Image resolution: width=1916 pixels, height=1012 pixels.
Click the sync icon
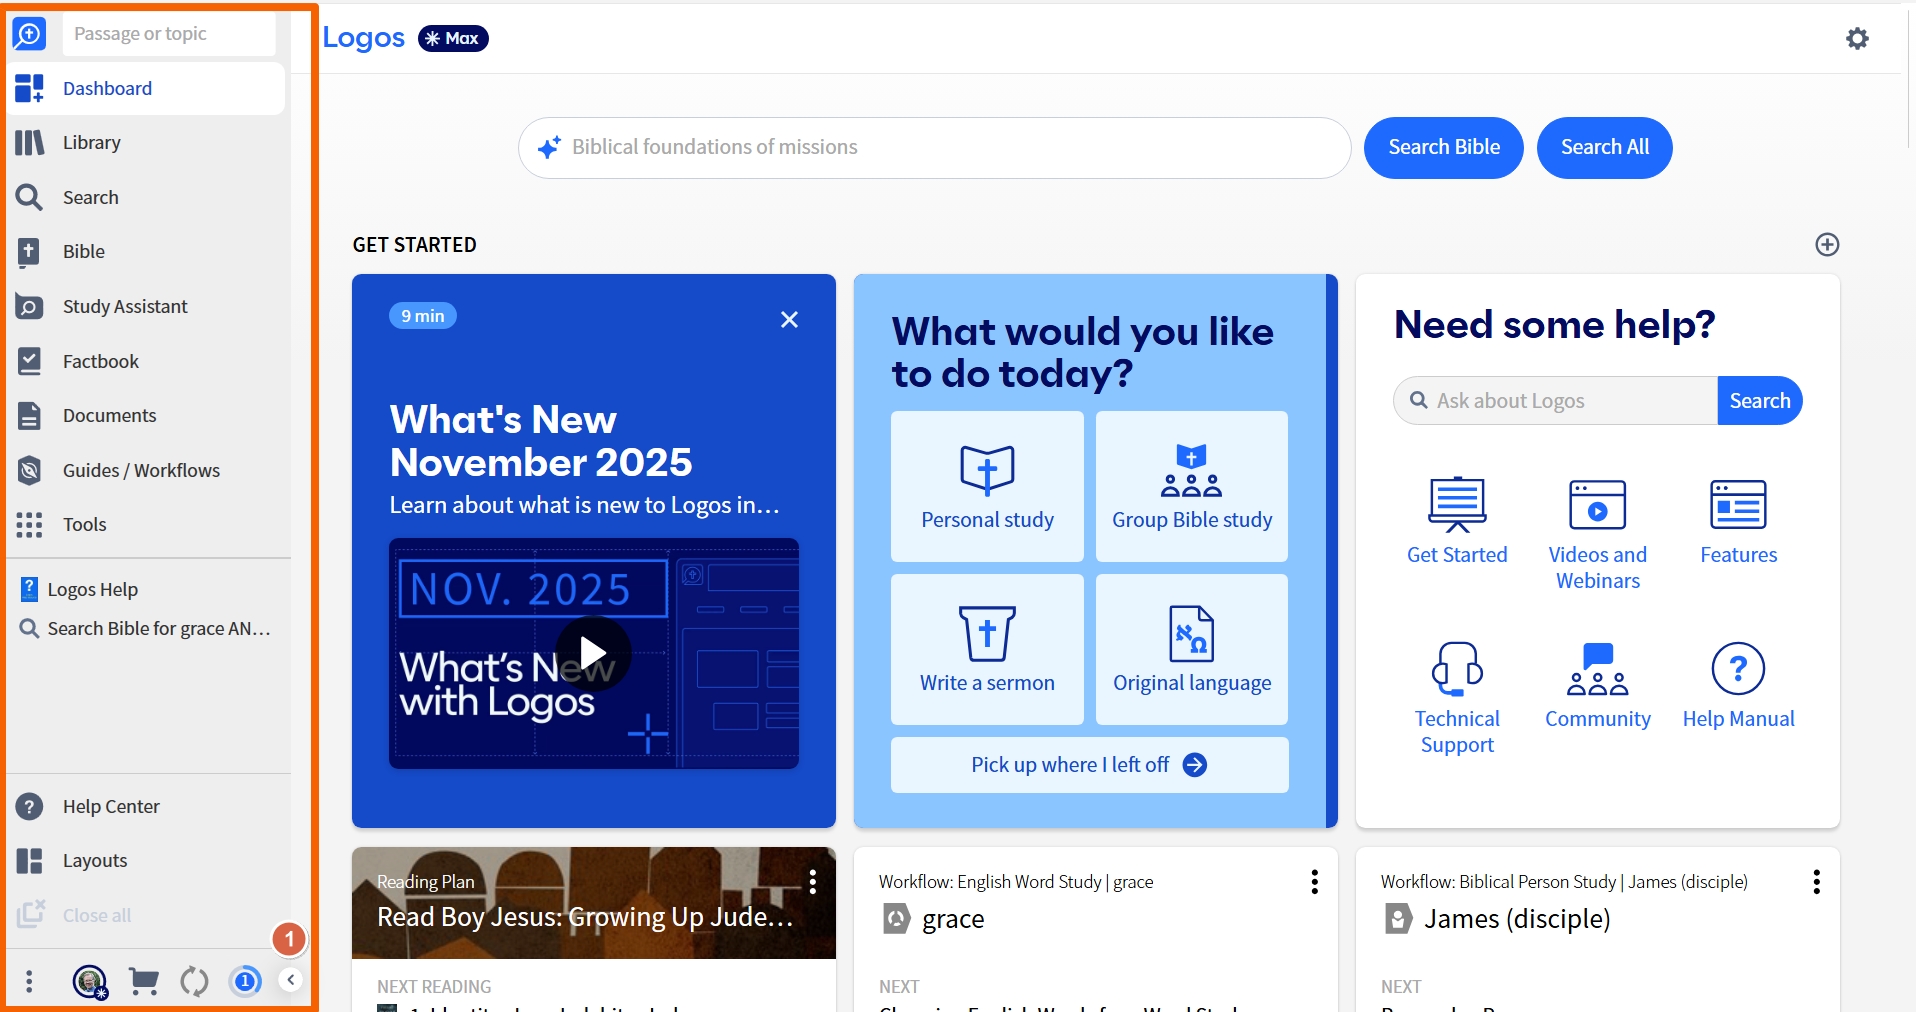[194, 982]
